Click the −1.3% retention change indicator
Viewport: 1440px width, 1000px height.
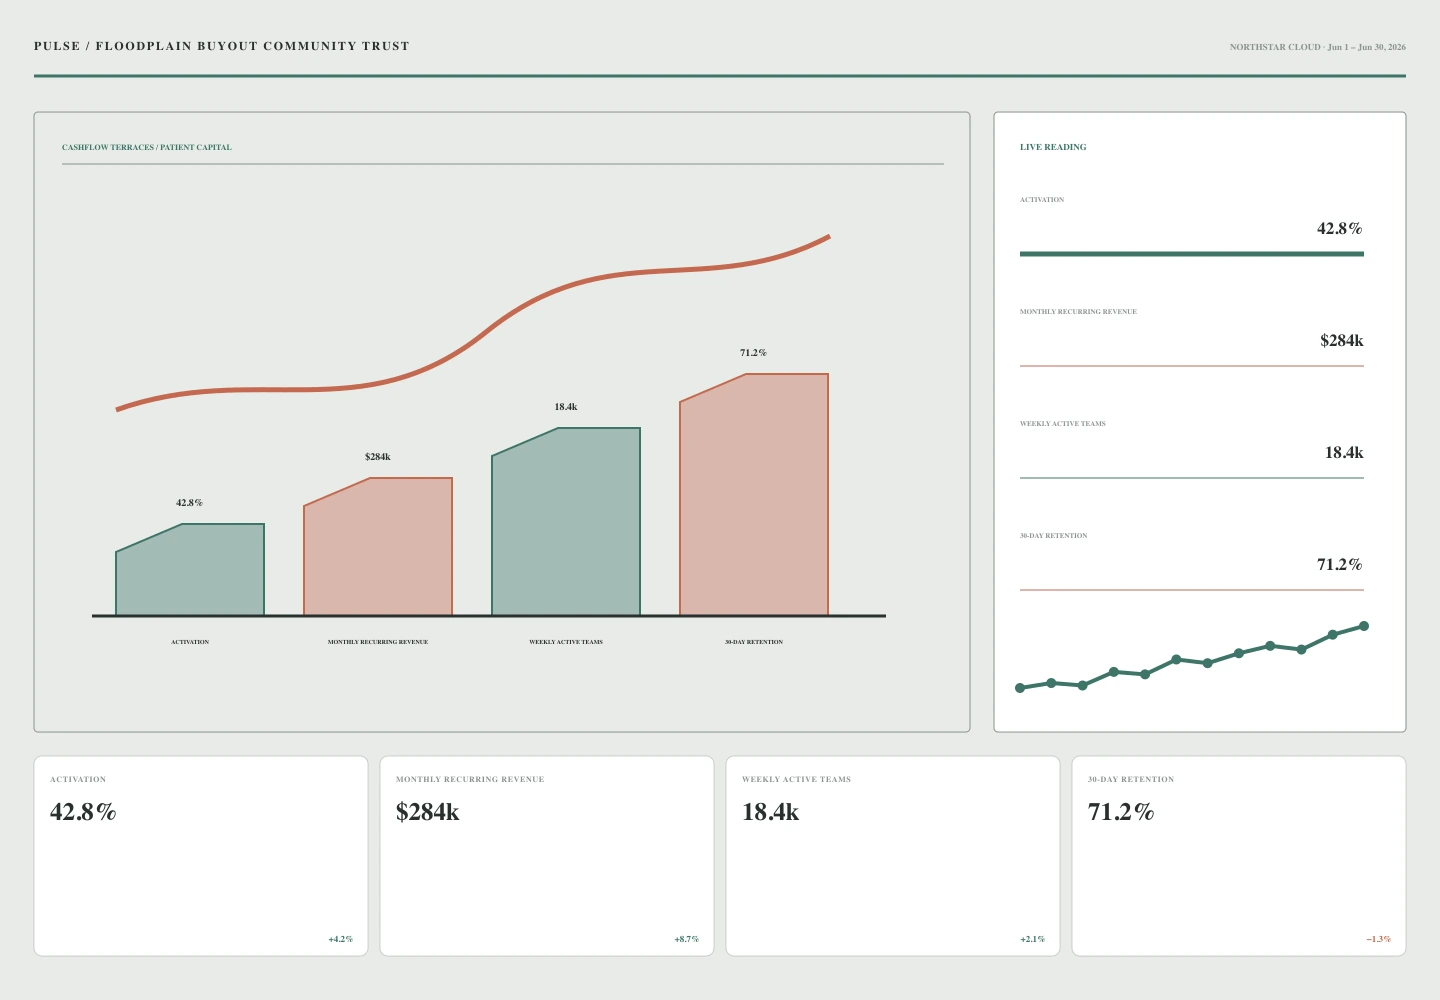coord(1378,939)
